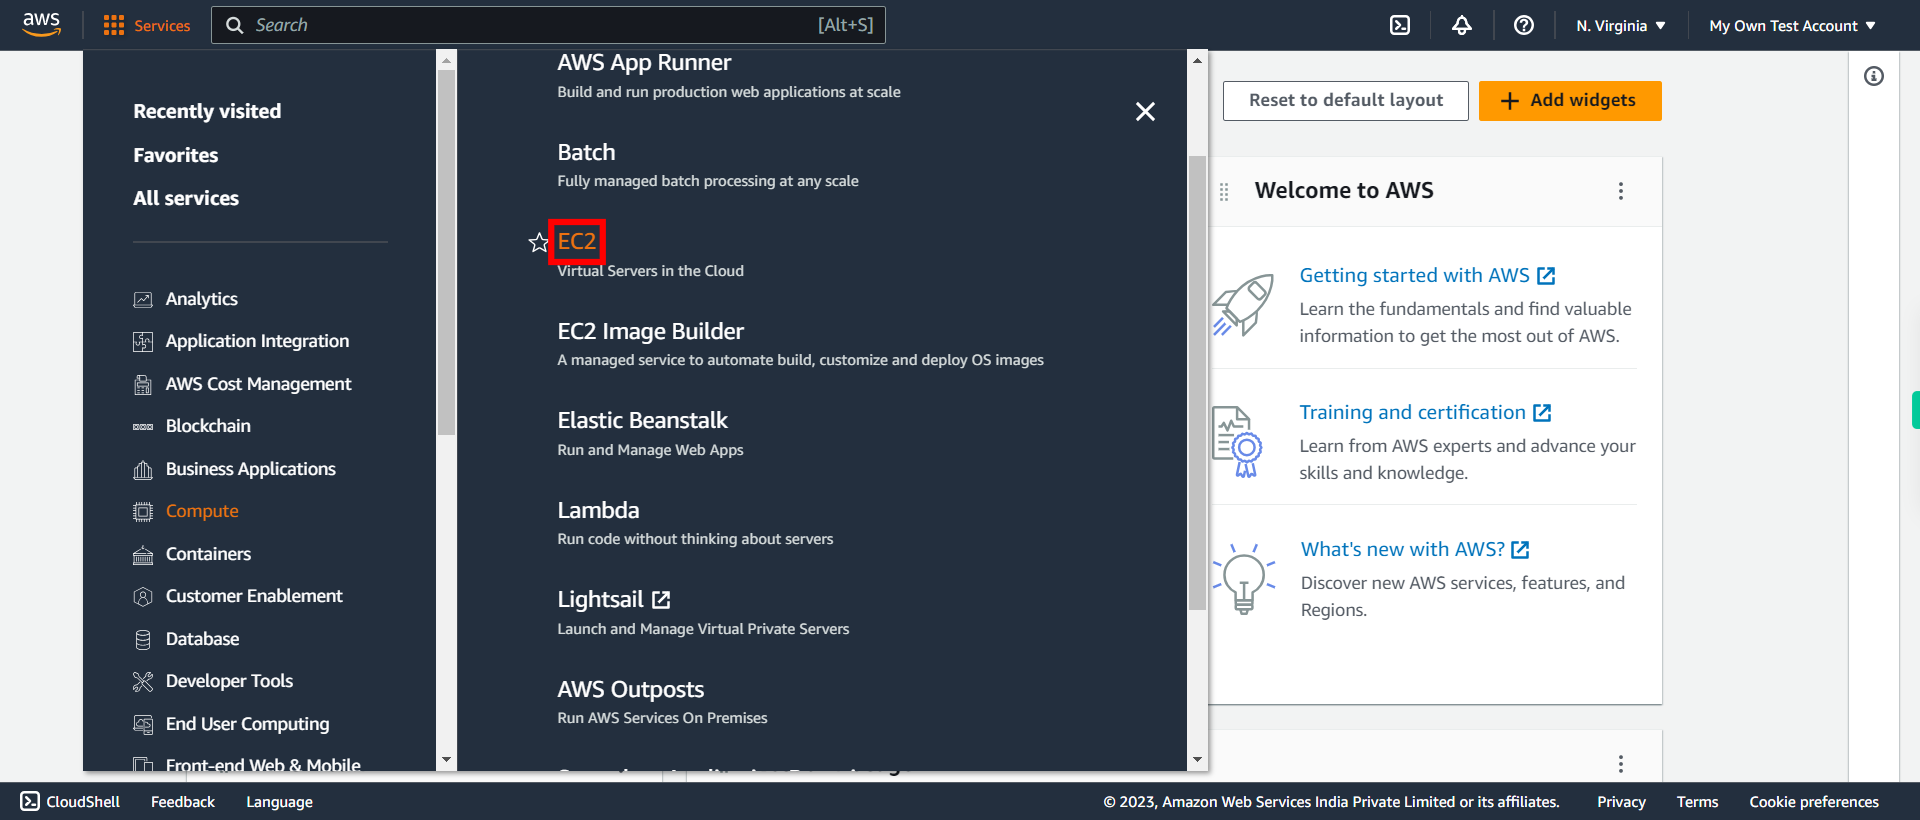This screenshot has height=820, width=1920.
Task: Open Elastic Beanstalk
Action: (642, 420)
